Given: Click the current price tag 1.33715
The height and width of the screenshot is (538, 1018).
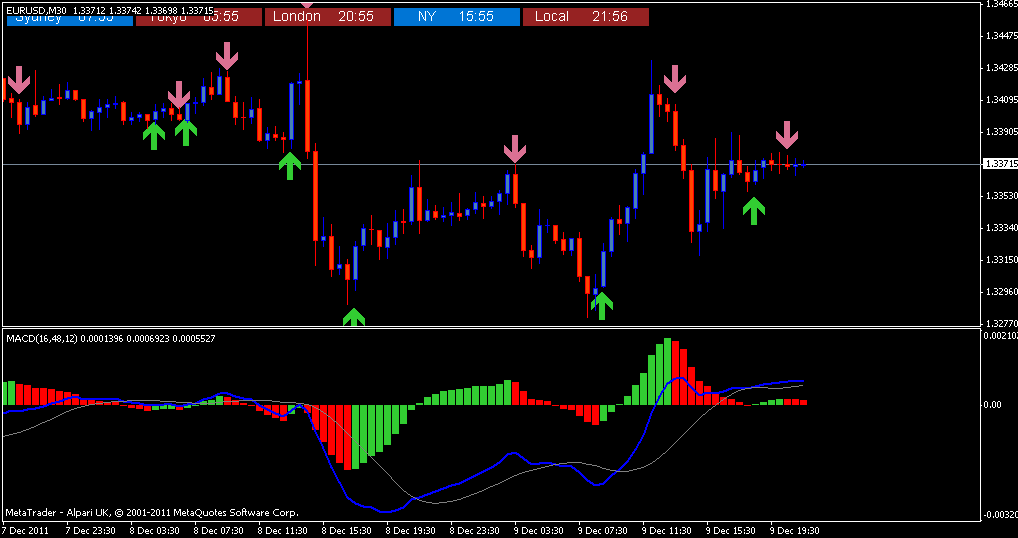Looking at the screenshot, I should [1000, 164].
